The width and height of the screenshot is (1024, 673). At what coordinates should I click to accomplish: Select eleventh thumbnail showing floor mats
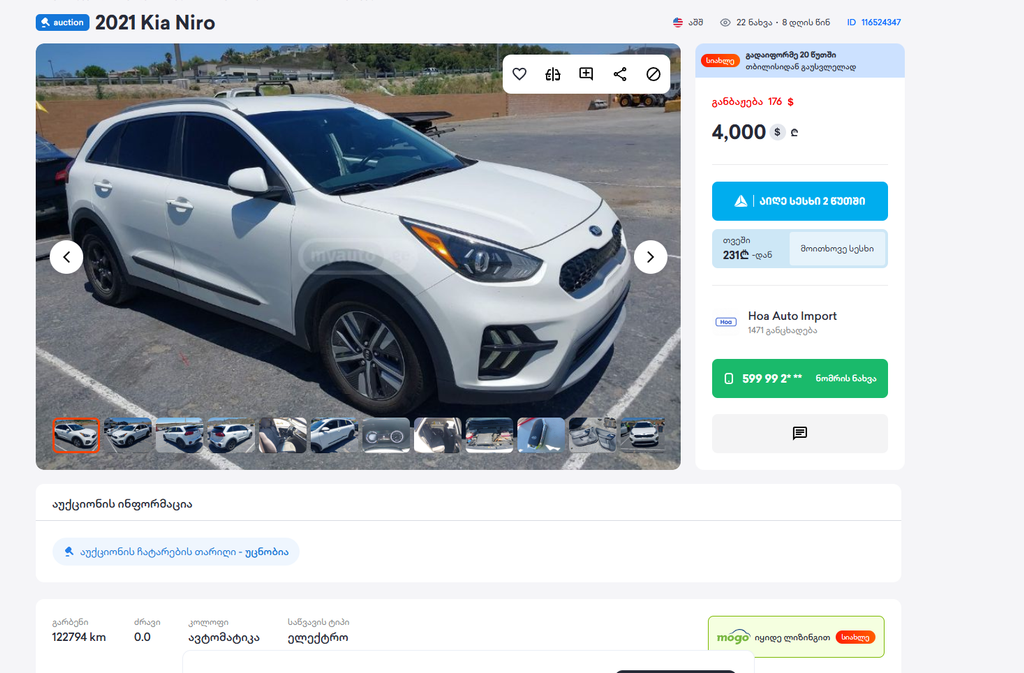click(x=592, y=435)
